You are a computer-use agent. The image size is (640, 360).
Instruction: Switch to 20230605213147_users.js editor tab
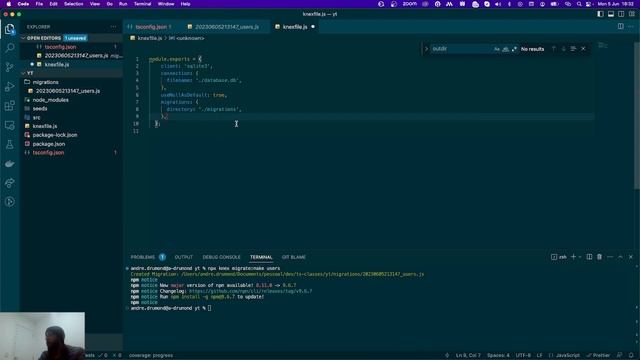227,27
